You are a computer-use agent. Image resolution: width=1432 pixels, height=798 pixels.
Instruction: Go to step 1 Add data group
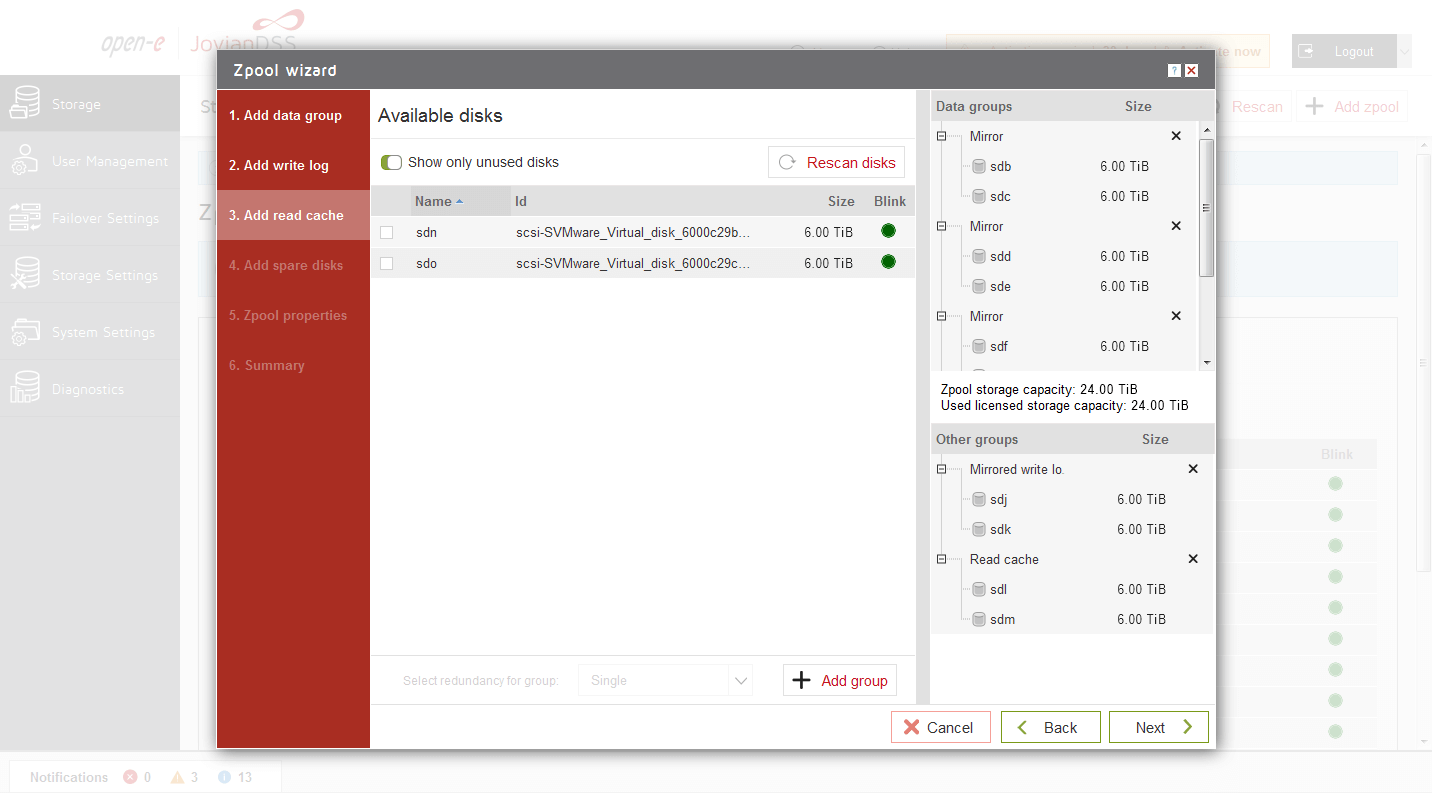click(x=285, y=115)
